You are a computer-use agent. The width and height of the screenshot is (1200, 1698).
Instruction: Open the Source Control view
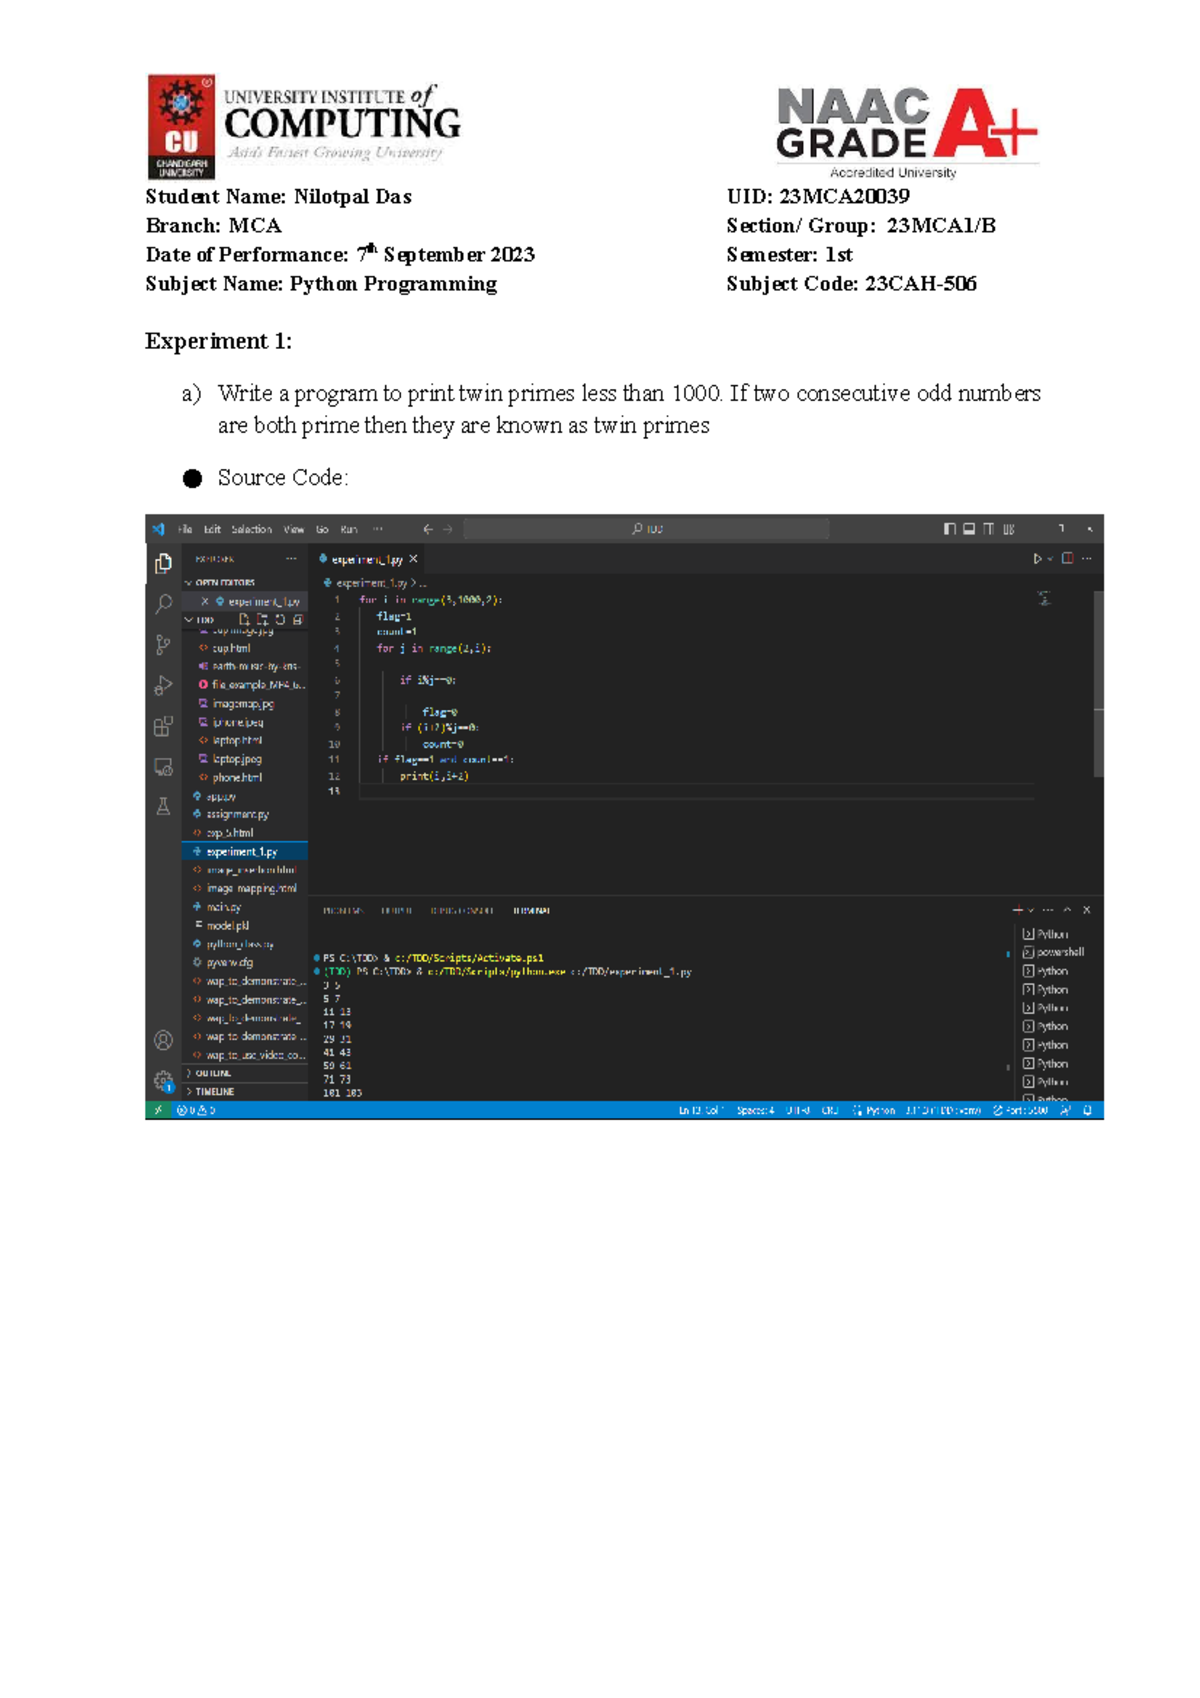pyautogui.click(x=163, y=645)
